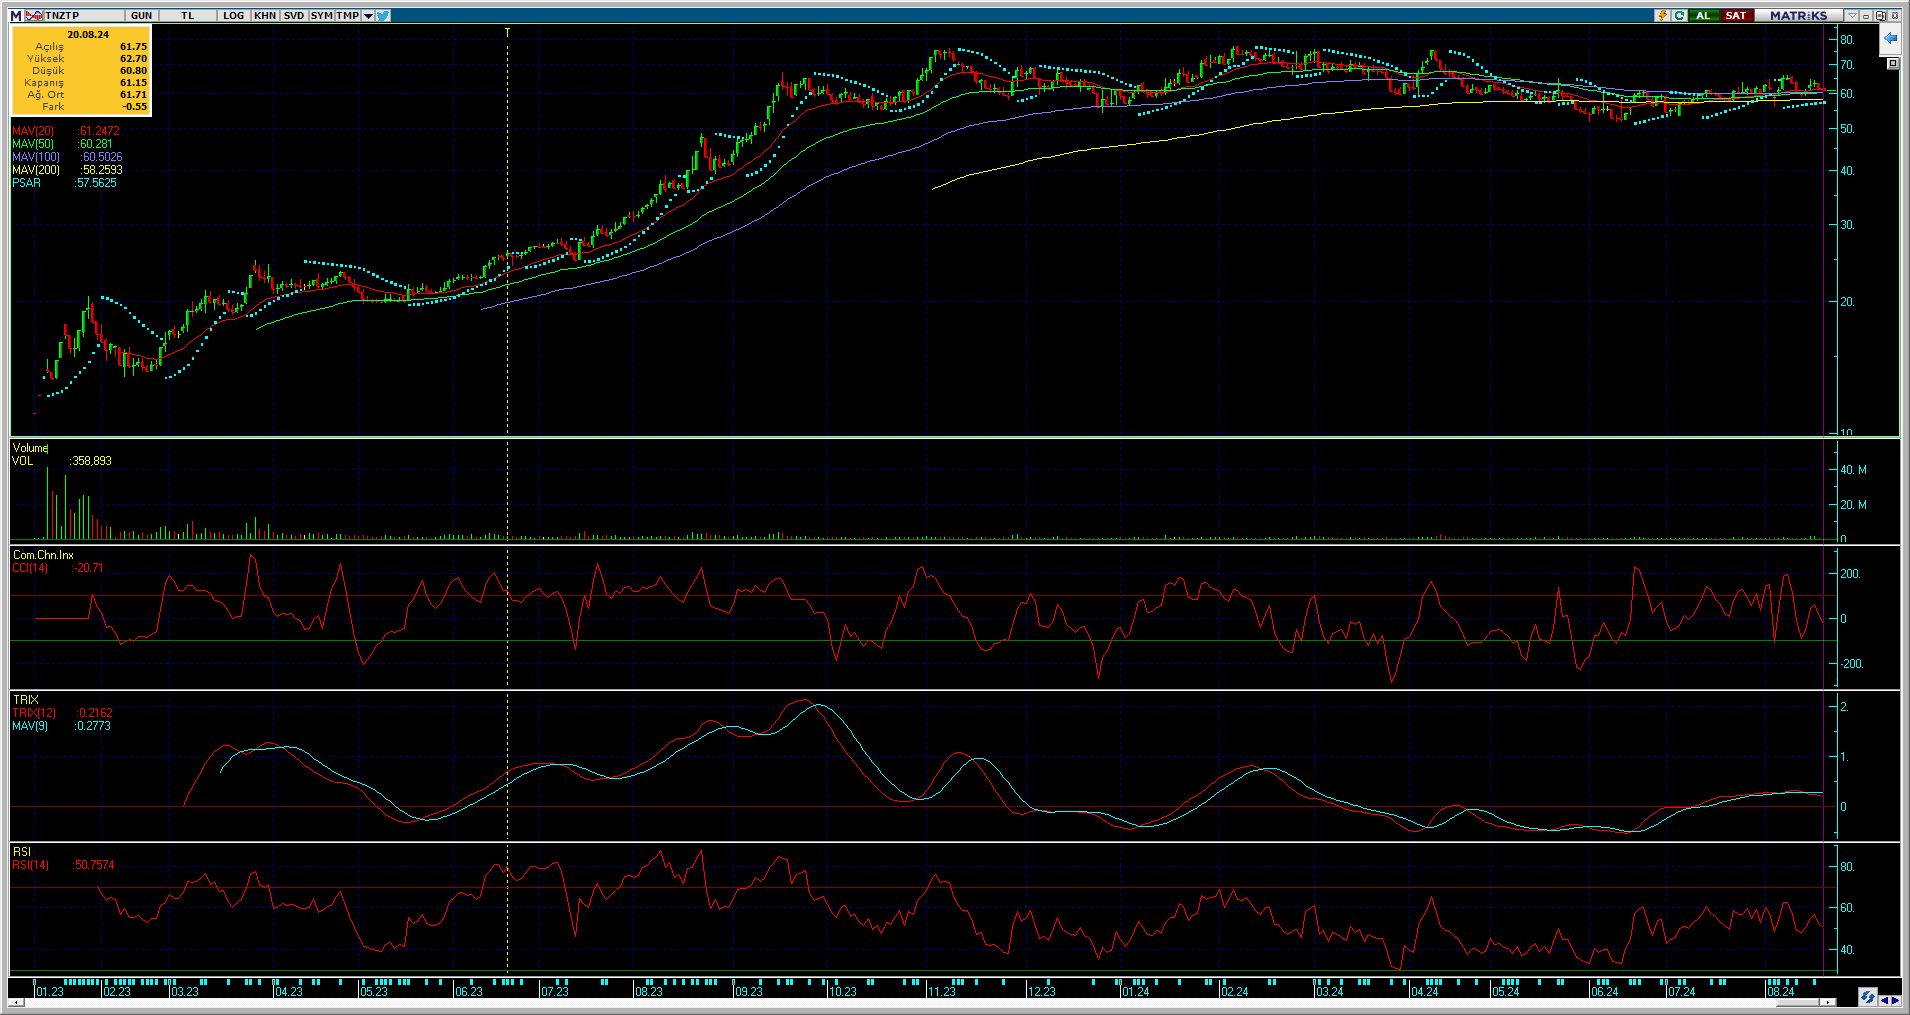Click the Yüksek value 62.70
Screen dimensions: 1910x1015
point(133,59)
